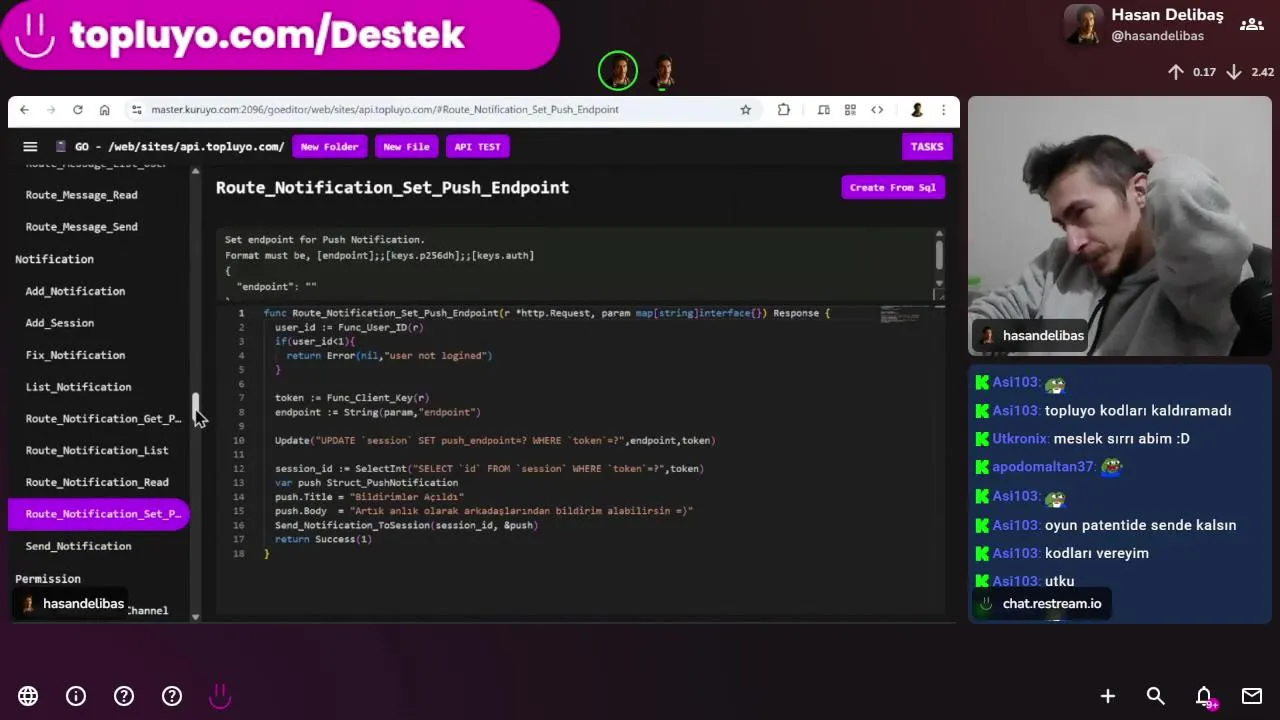Screen dimensions: 1280x720
Task: Open Route_Message_Read in the sidebar
Action: tap(82, 195)
